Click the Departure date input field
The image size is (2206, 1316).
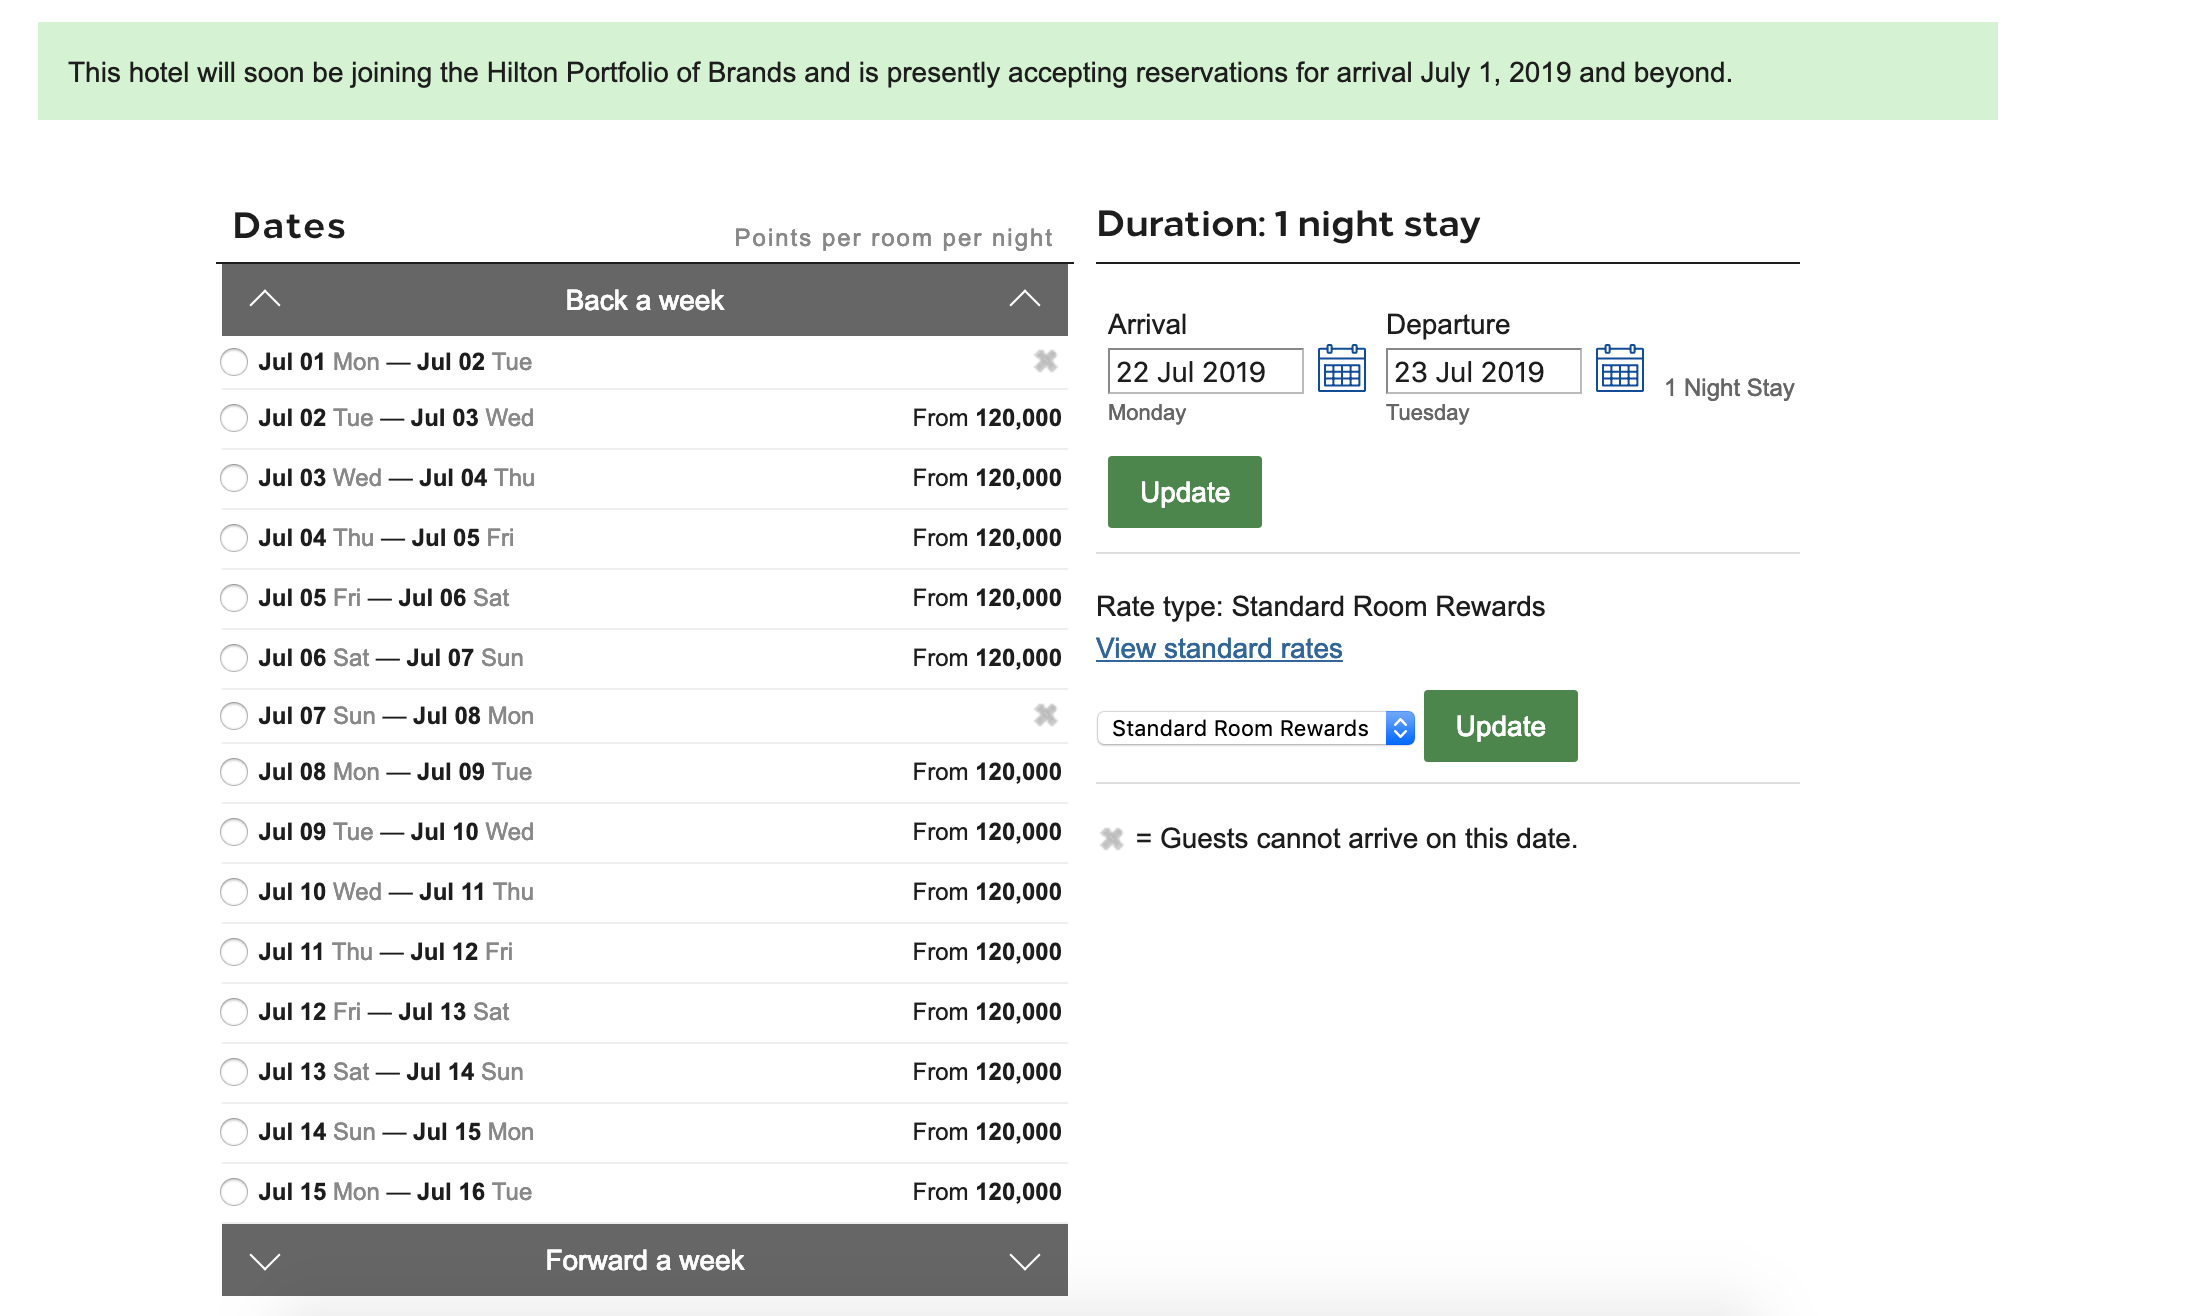(1482, 372)
